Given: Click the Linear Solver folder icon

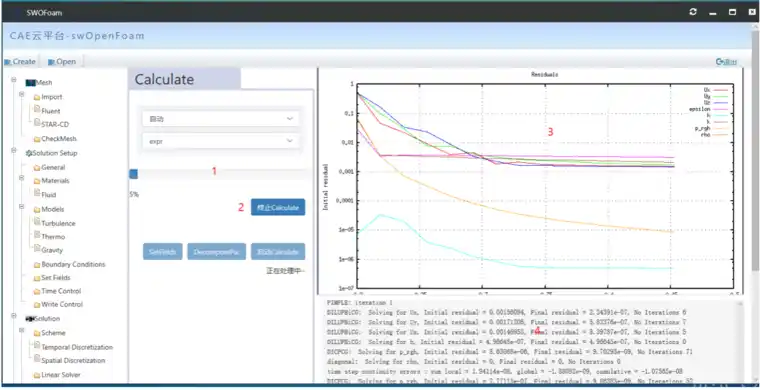Looking at the screenshot, I should point(37,375).
